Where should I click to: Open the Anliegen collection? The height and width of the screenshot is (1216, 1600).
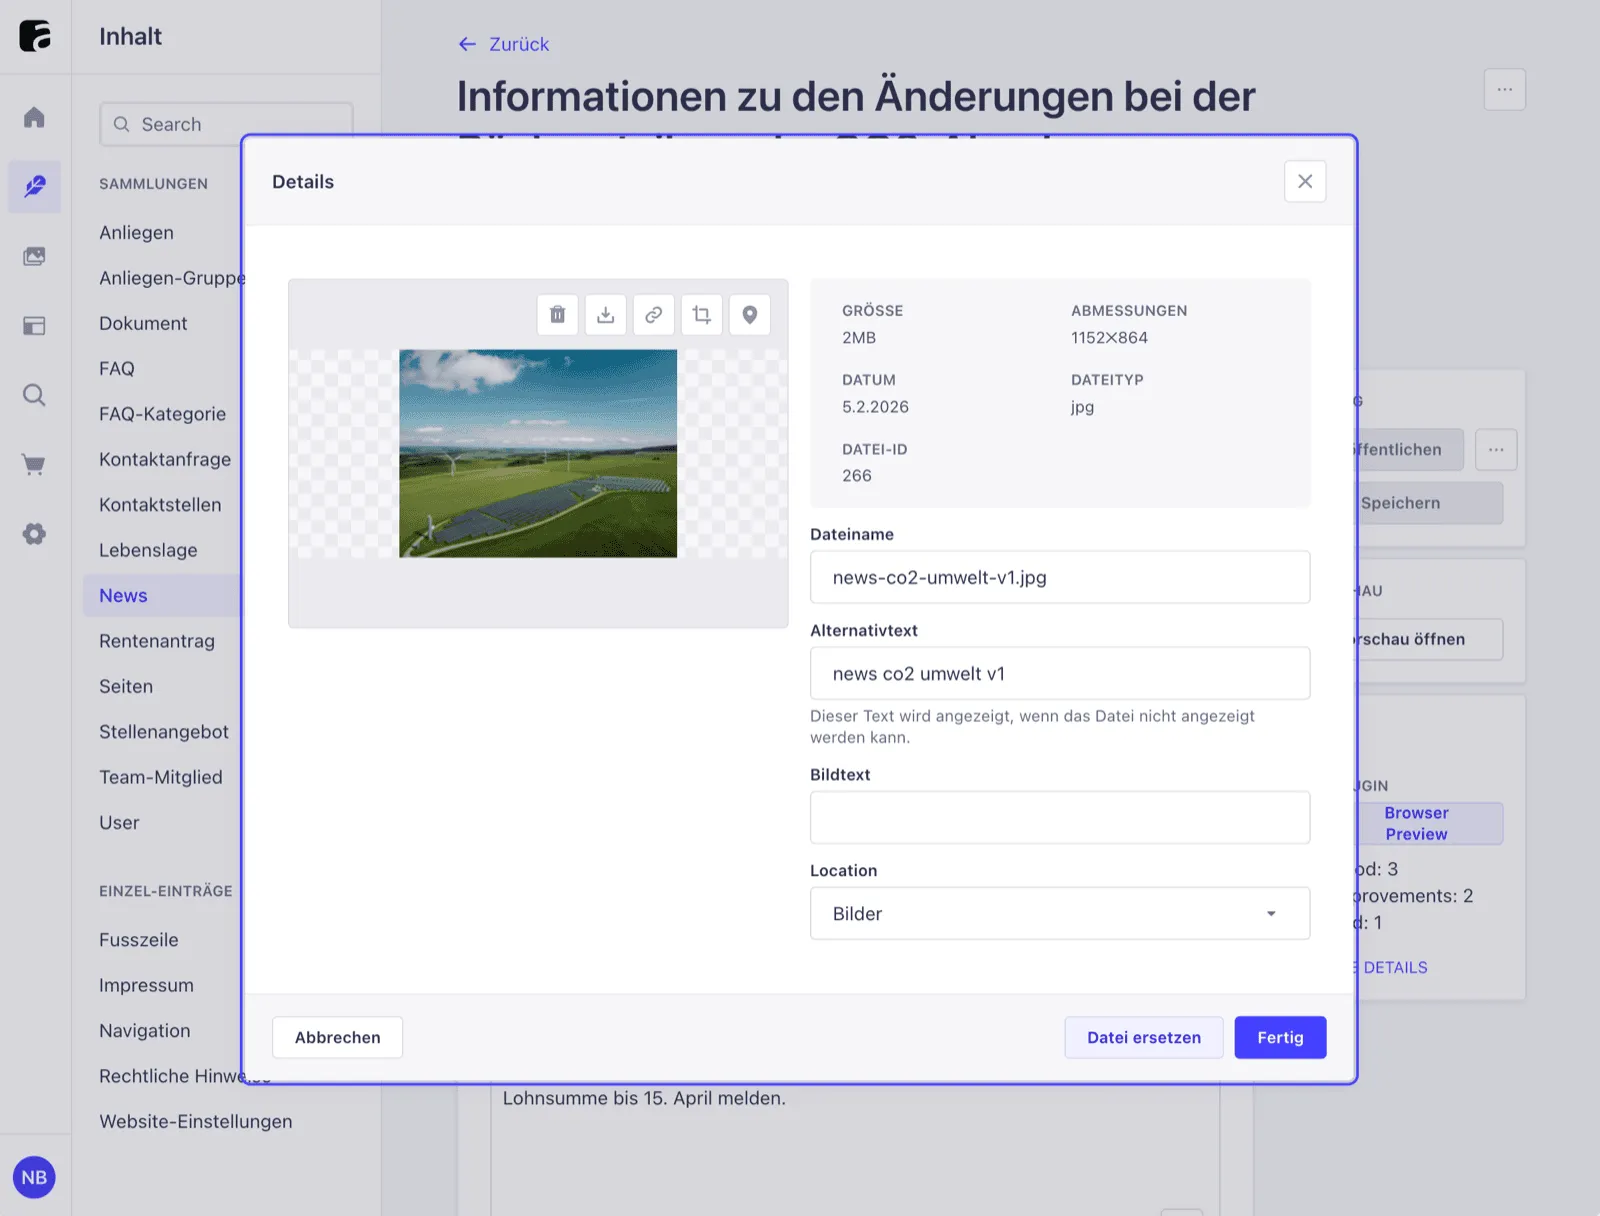click(x=137, y=232)
